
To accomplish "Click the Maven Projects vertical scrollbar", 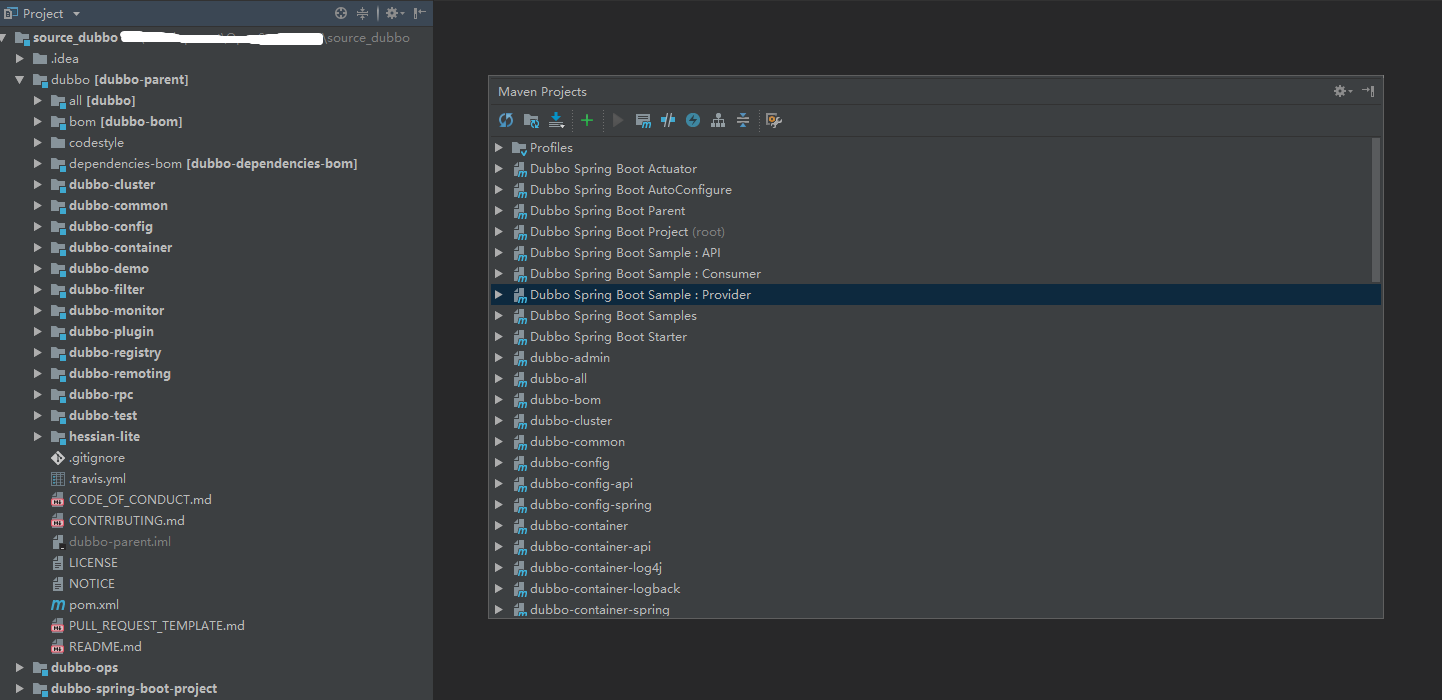I will click(1376, 210).
